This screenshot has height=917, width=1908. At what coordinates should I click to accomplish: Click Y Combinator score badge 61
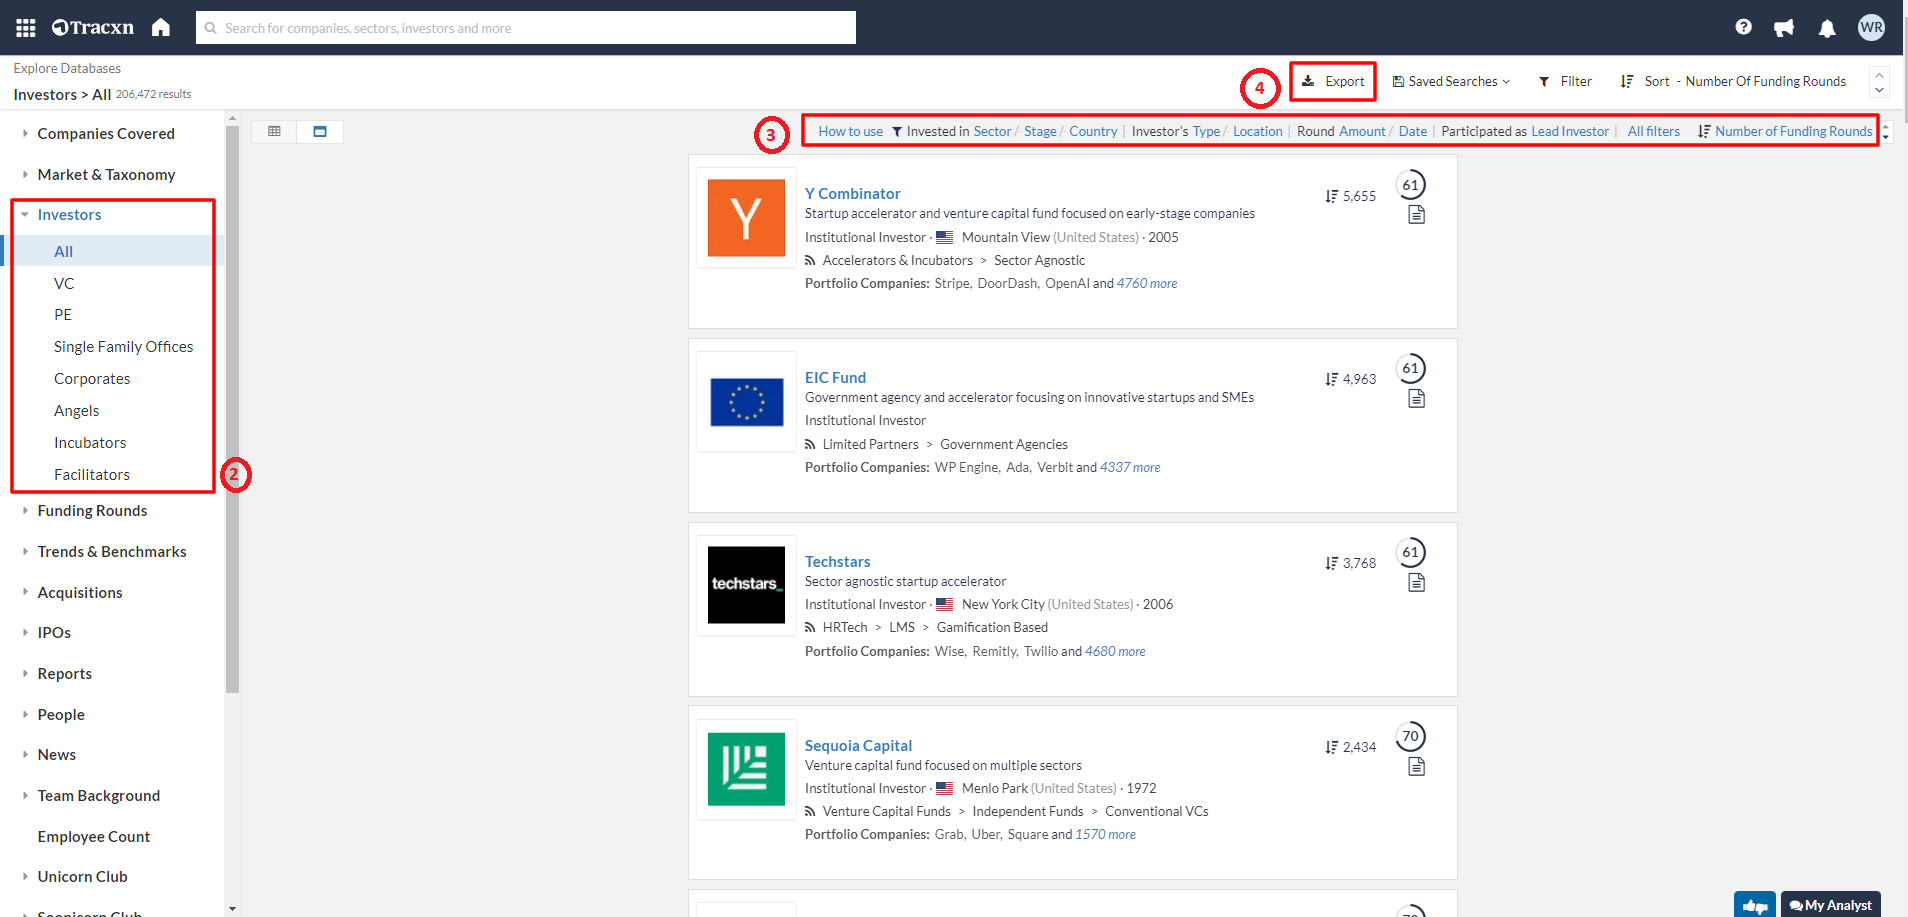point(1410,185)
